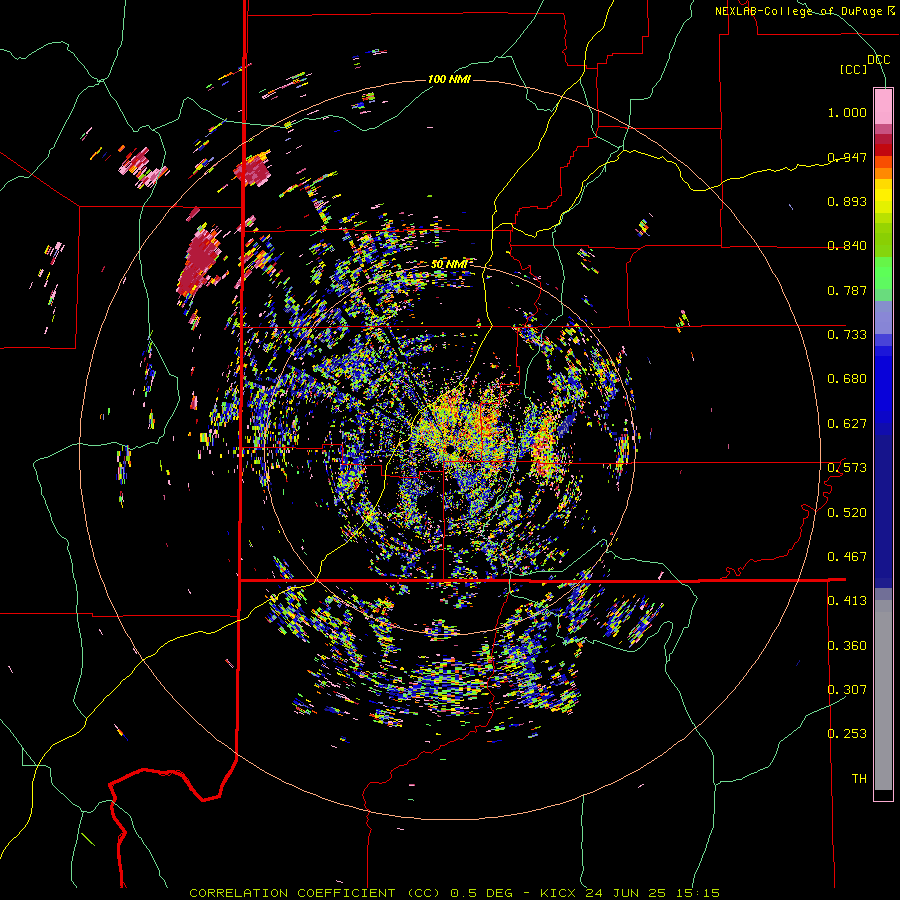Click the "50 NMI" range ring label

(449, 264)
